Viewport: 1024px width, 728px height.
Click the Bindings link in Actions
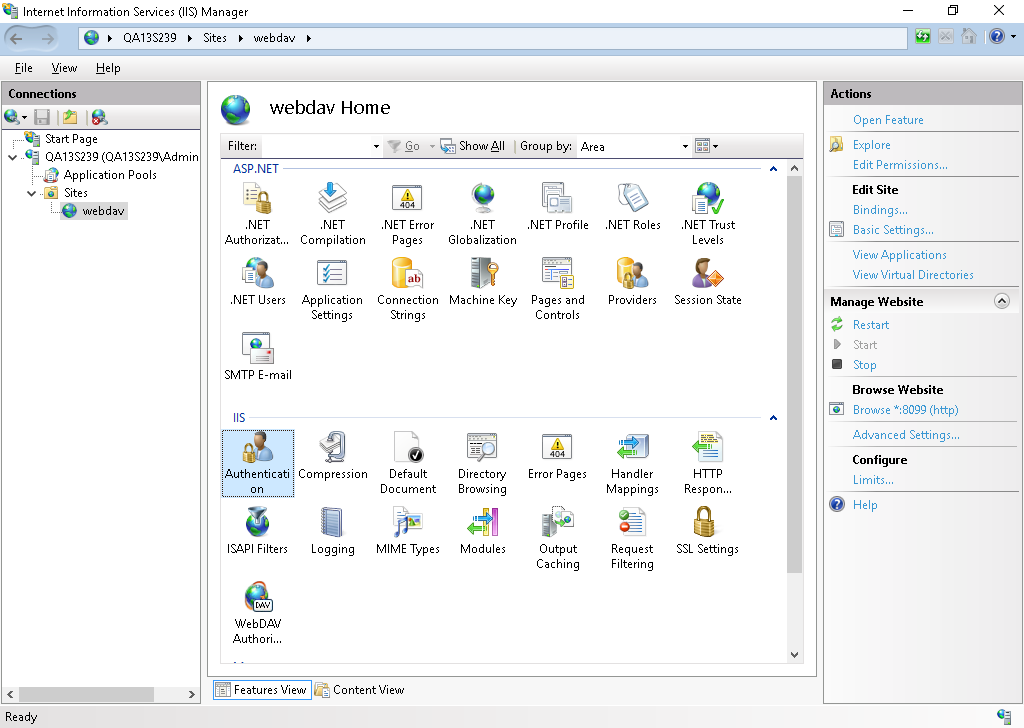pos(880,210)
